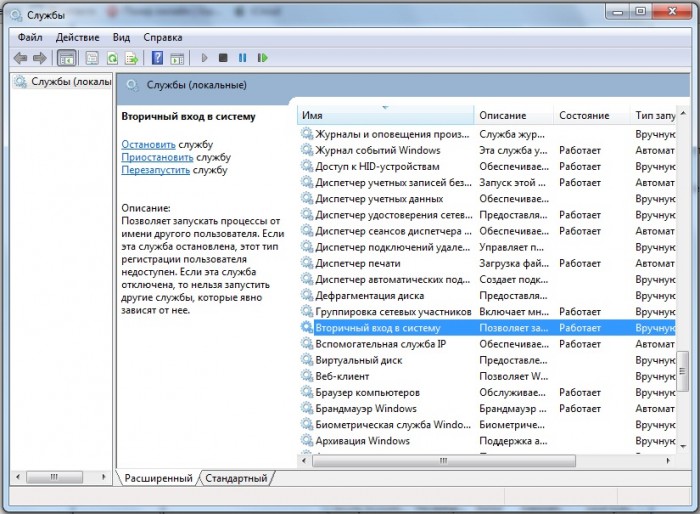This screenshot has width=700, height=514.
Task: Toggle the action pane toolbar icon
Action: click(177, 58)
